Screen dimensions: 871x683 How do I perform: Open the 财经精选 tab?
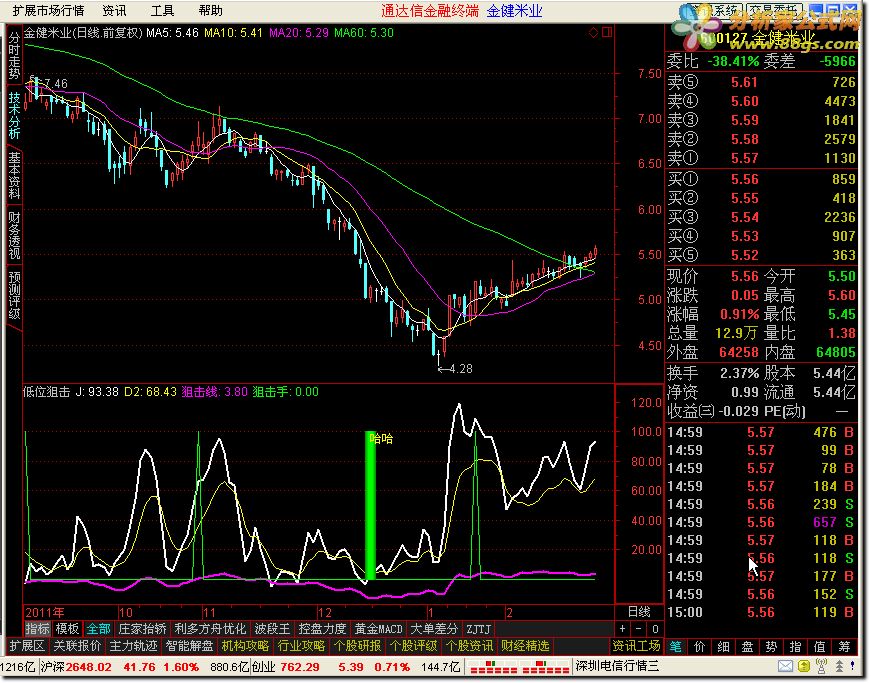525,646
